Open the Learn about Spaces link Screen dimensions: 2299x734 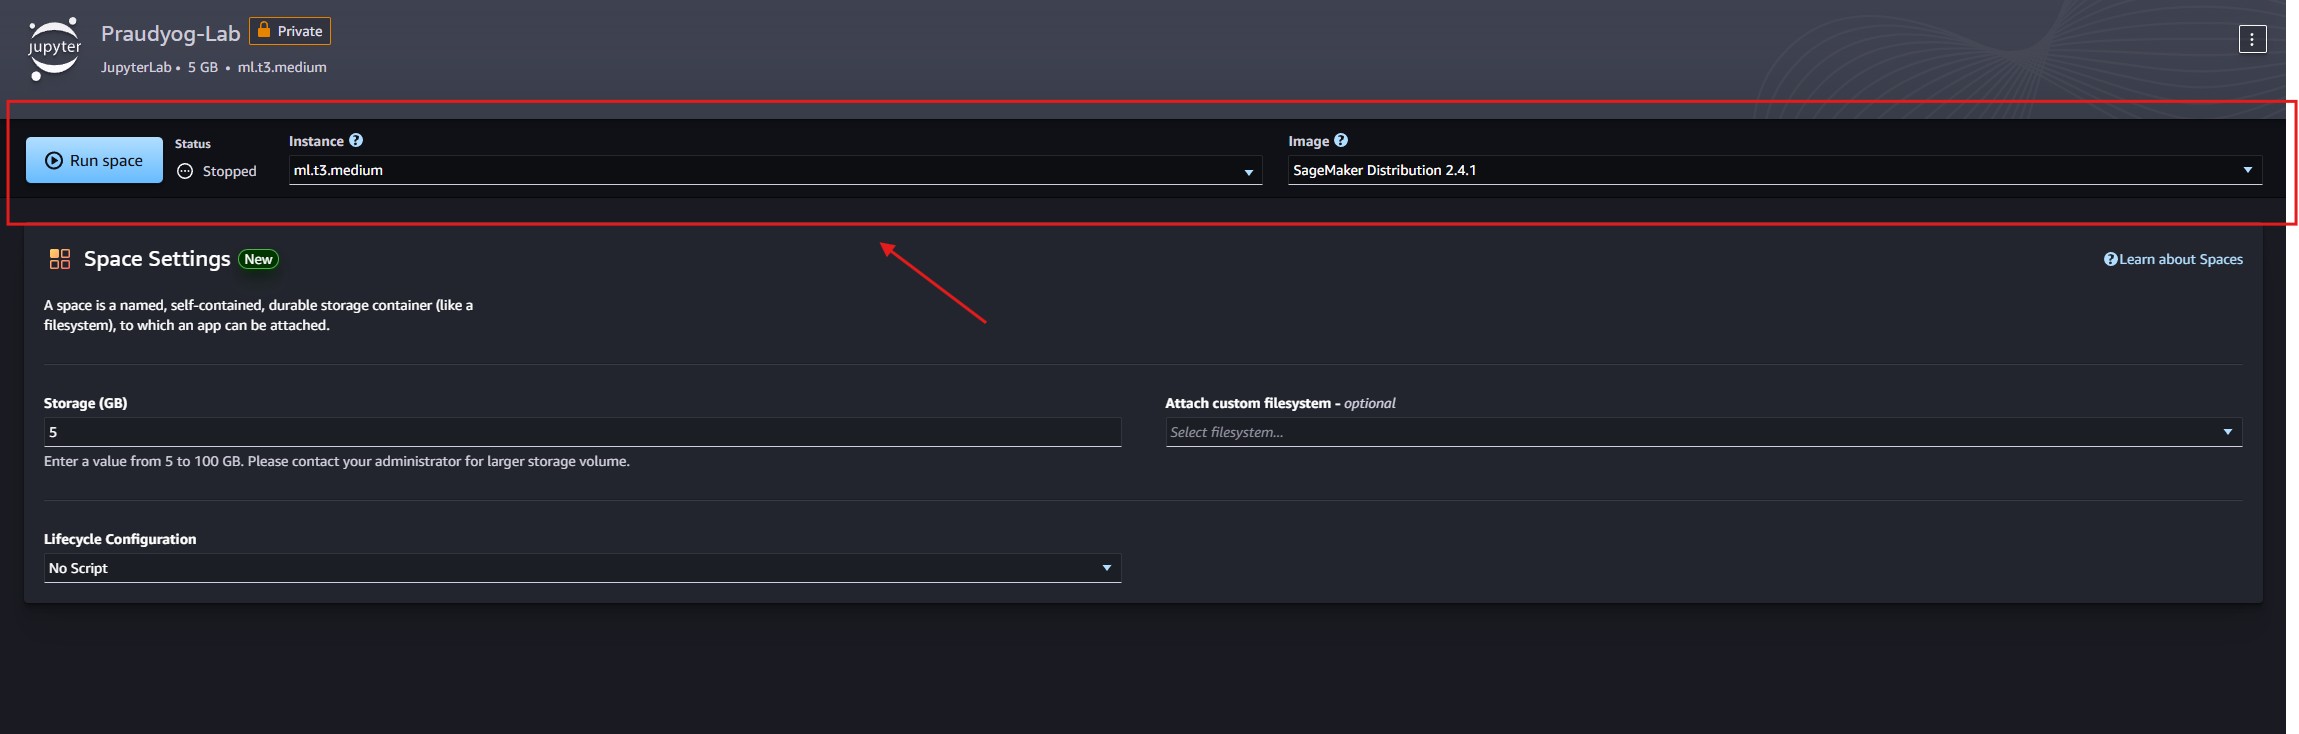2180,259
